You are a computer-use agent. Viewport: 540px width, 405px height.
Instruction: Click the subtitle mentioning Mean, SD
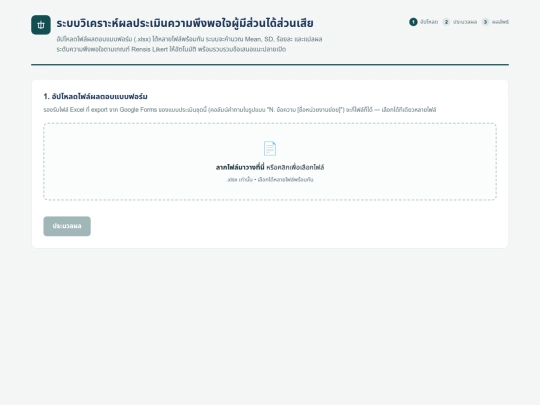pos(189,39)
